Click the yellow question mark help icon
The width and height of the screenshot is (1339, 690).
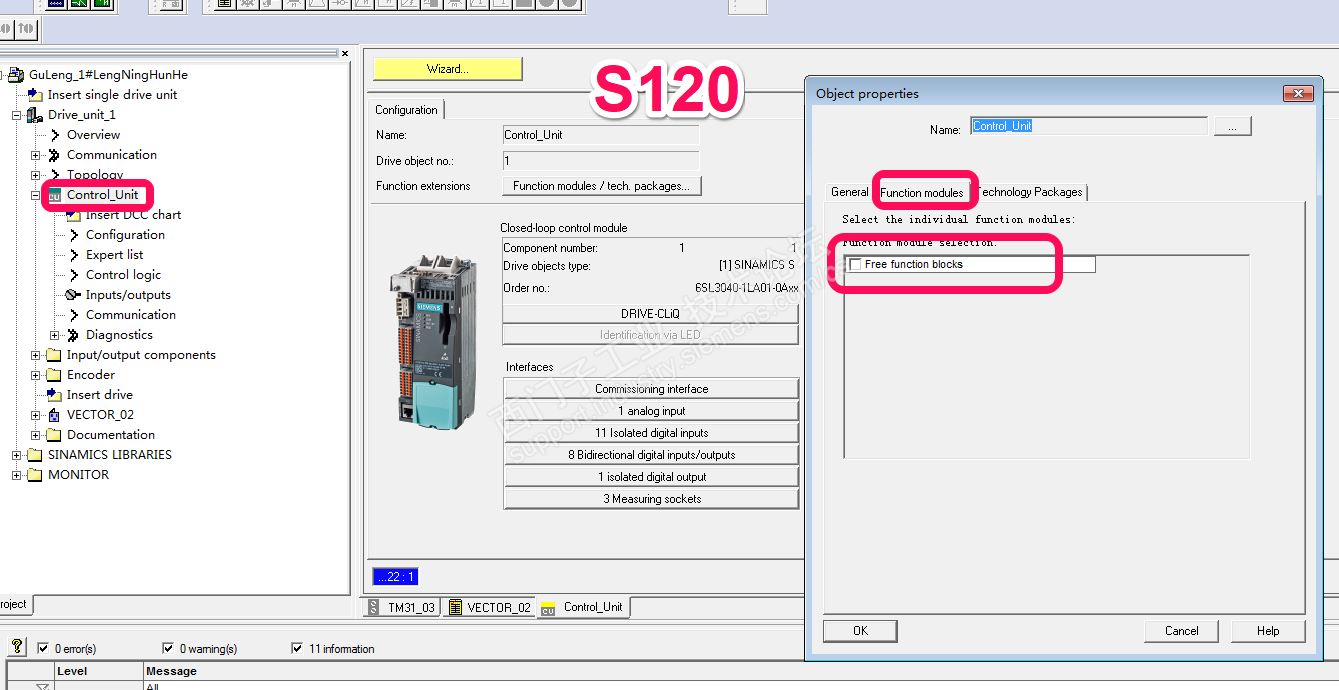click(x=17, y=647)
